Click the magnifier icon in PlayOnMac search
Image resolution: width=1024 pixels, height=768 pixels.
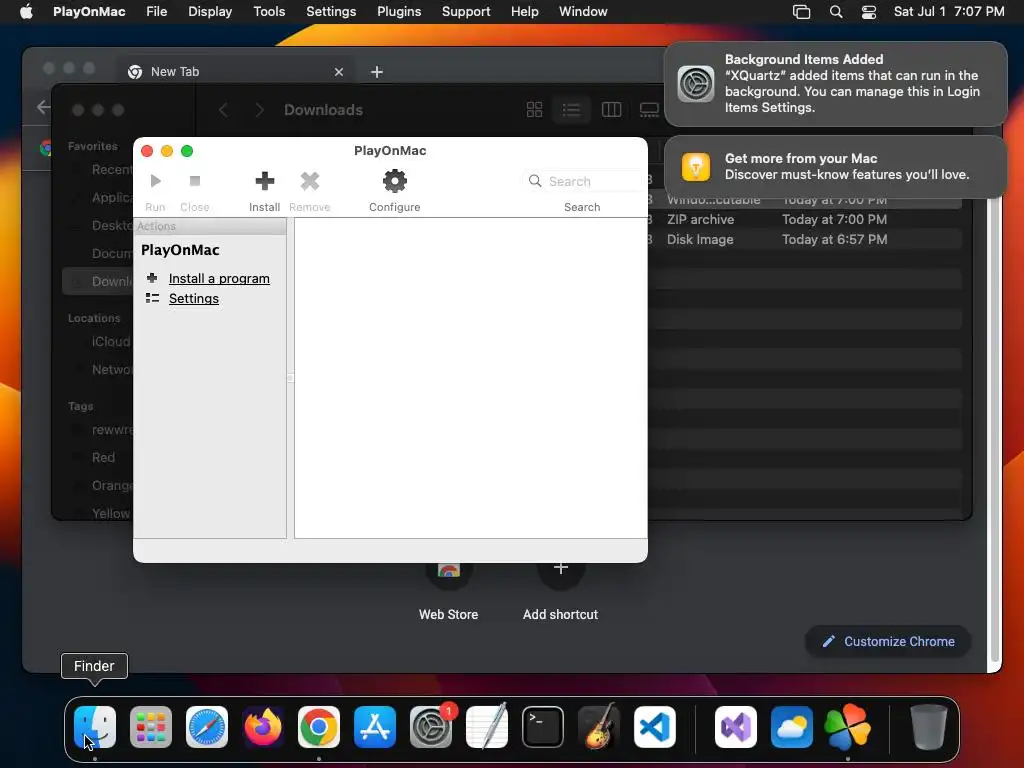pyautogui.click(x=535, y=181)
